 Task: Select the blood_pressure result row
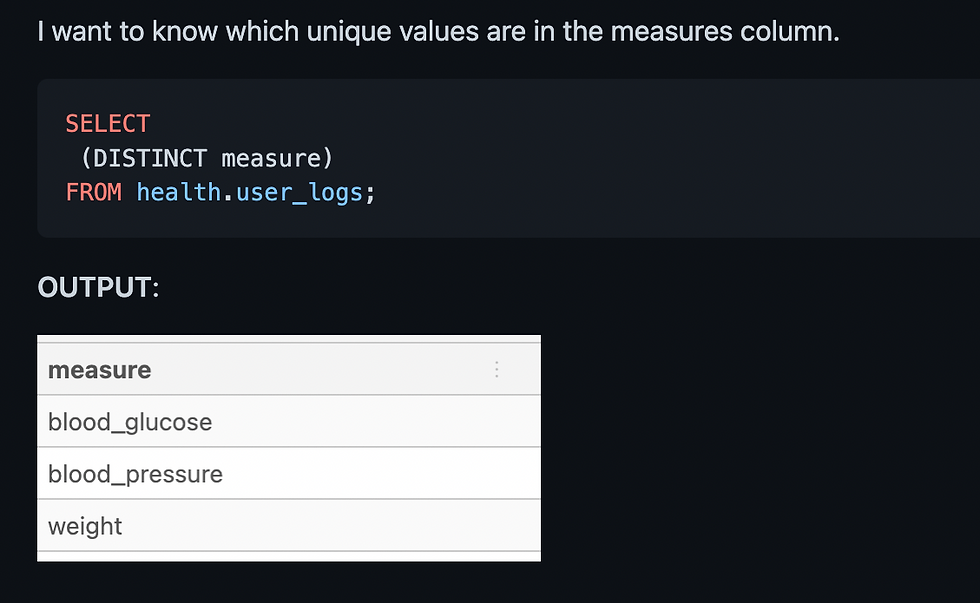click(x=289, y=474)
